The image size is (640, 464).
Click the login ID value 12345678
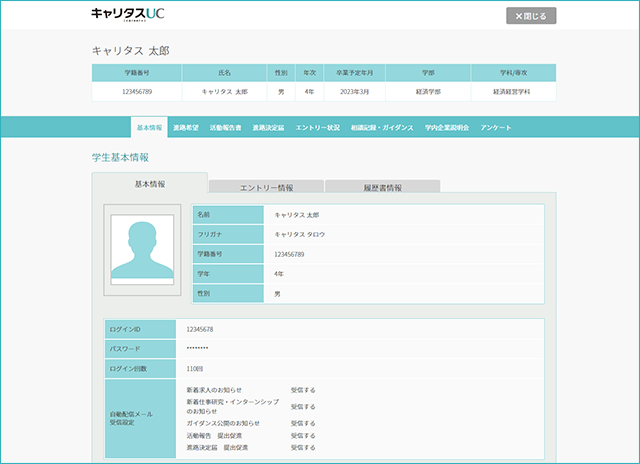[200, 329]
